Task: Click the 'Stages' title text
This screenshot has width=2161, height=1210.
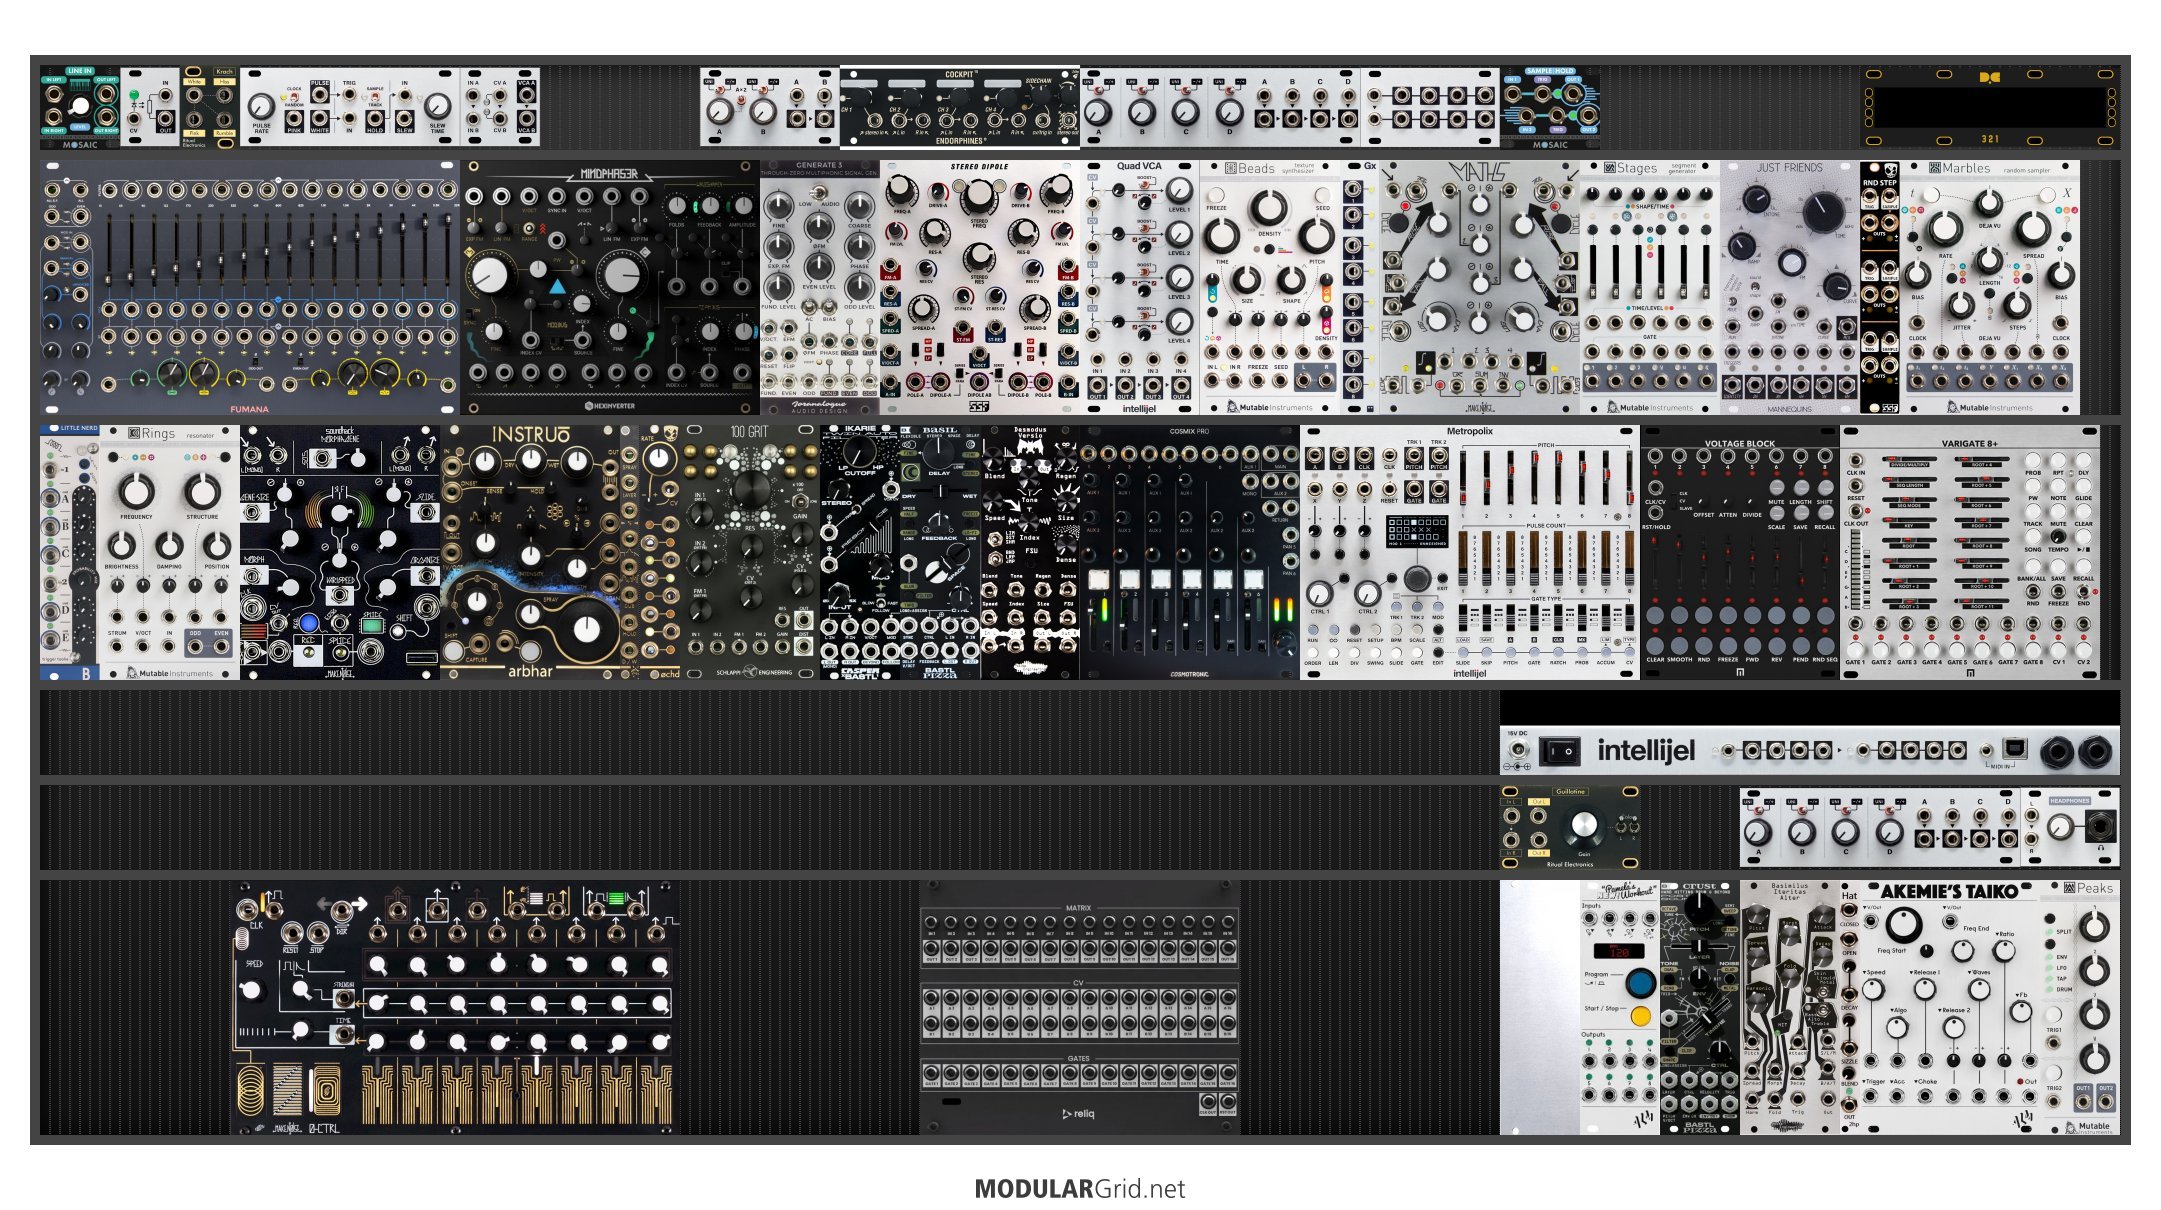Action: [x=1637, y=168]
